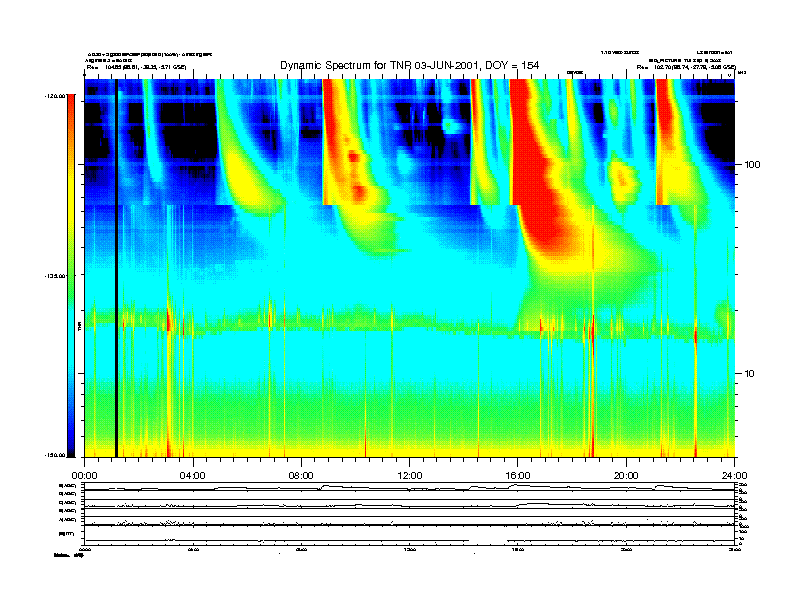Click the 08:00 time axis label

click(x=301, y=476)
